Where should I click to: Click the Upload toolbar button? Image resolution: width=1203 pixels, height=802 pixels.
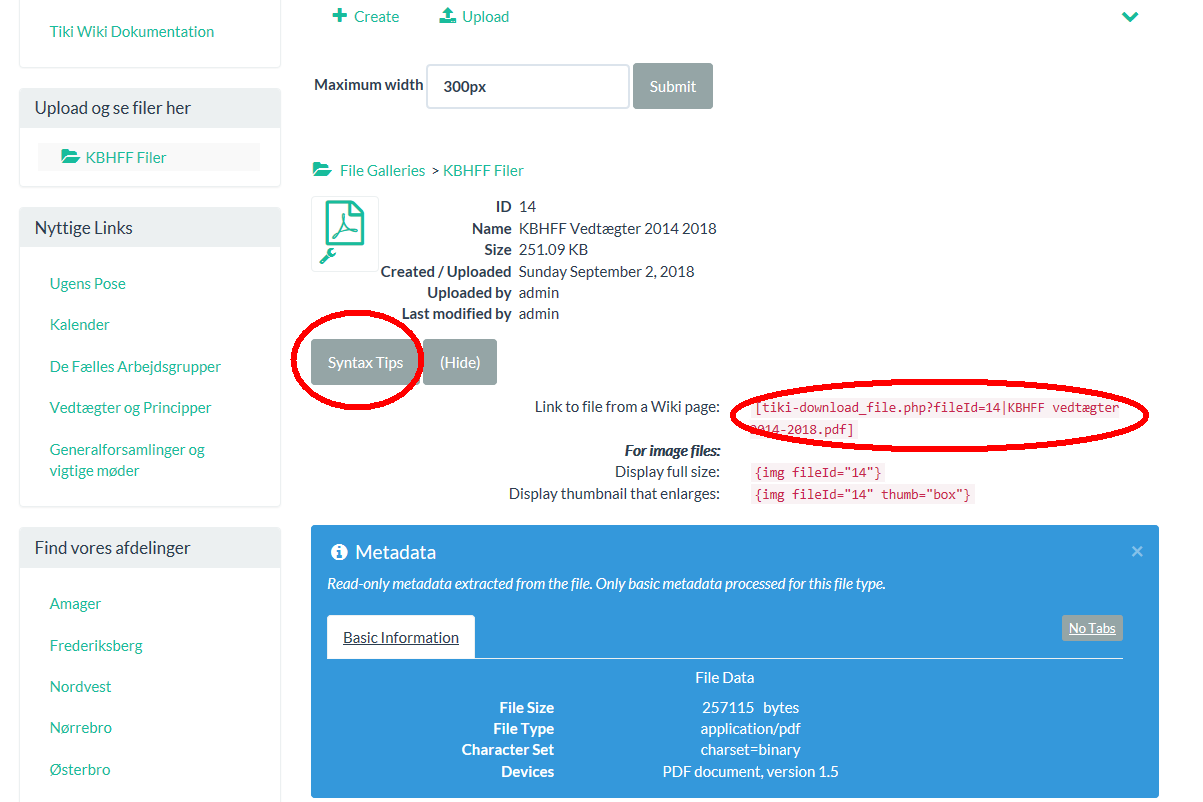pos(474,17)
